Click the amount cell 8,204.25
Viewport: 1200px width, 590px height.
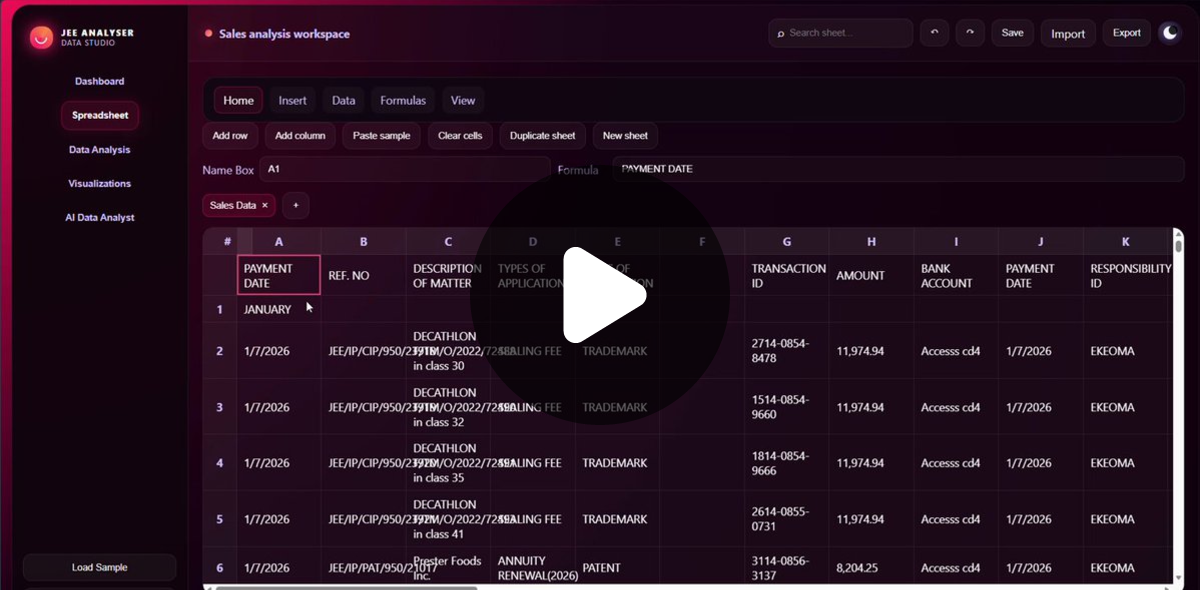871,567
